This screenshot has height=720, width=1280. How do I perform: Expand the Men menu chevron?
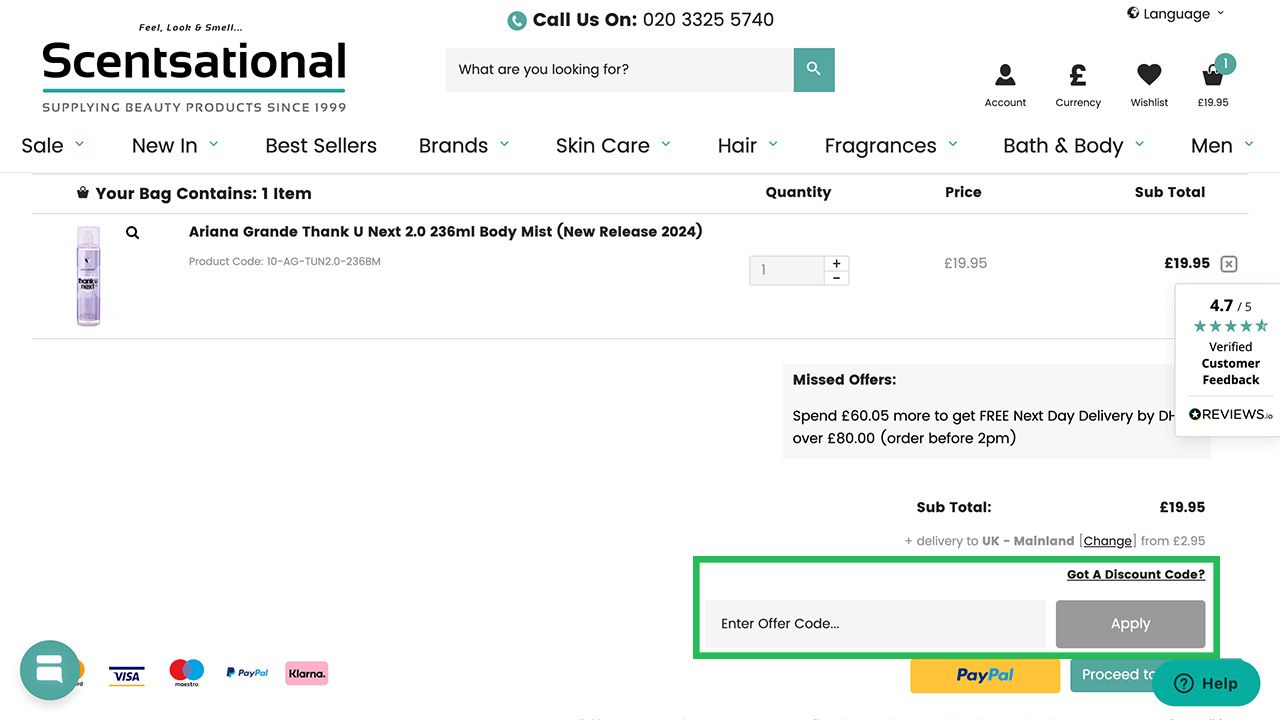[x=1249, y=145]
